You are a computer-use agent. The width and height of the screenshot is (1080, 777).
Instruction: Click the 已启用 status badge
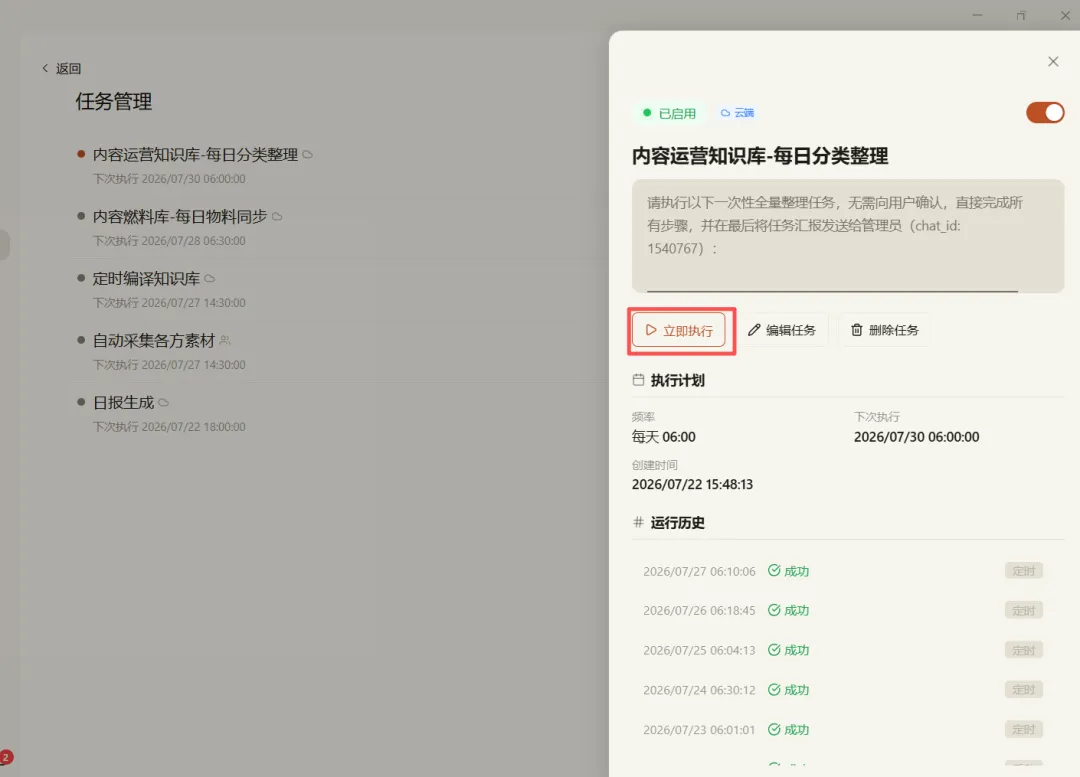pos(669,113)
